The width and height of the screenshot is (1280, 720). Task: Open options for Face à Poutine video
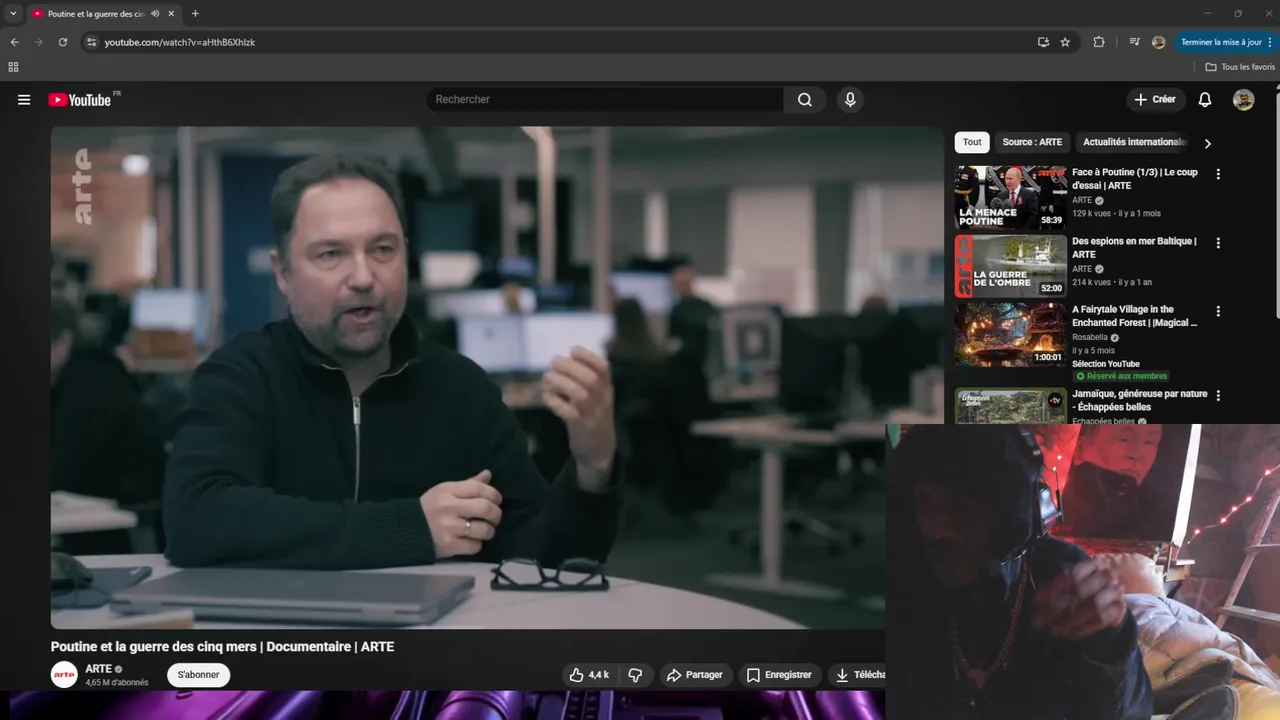click(x=1218, y=174)
